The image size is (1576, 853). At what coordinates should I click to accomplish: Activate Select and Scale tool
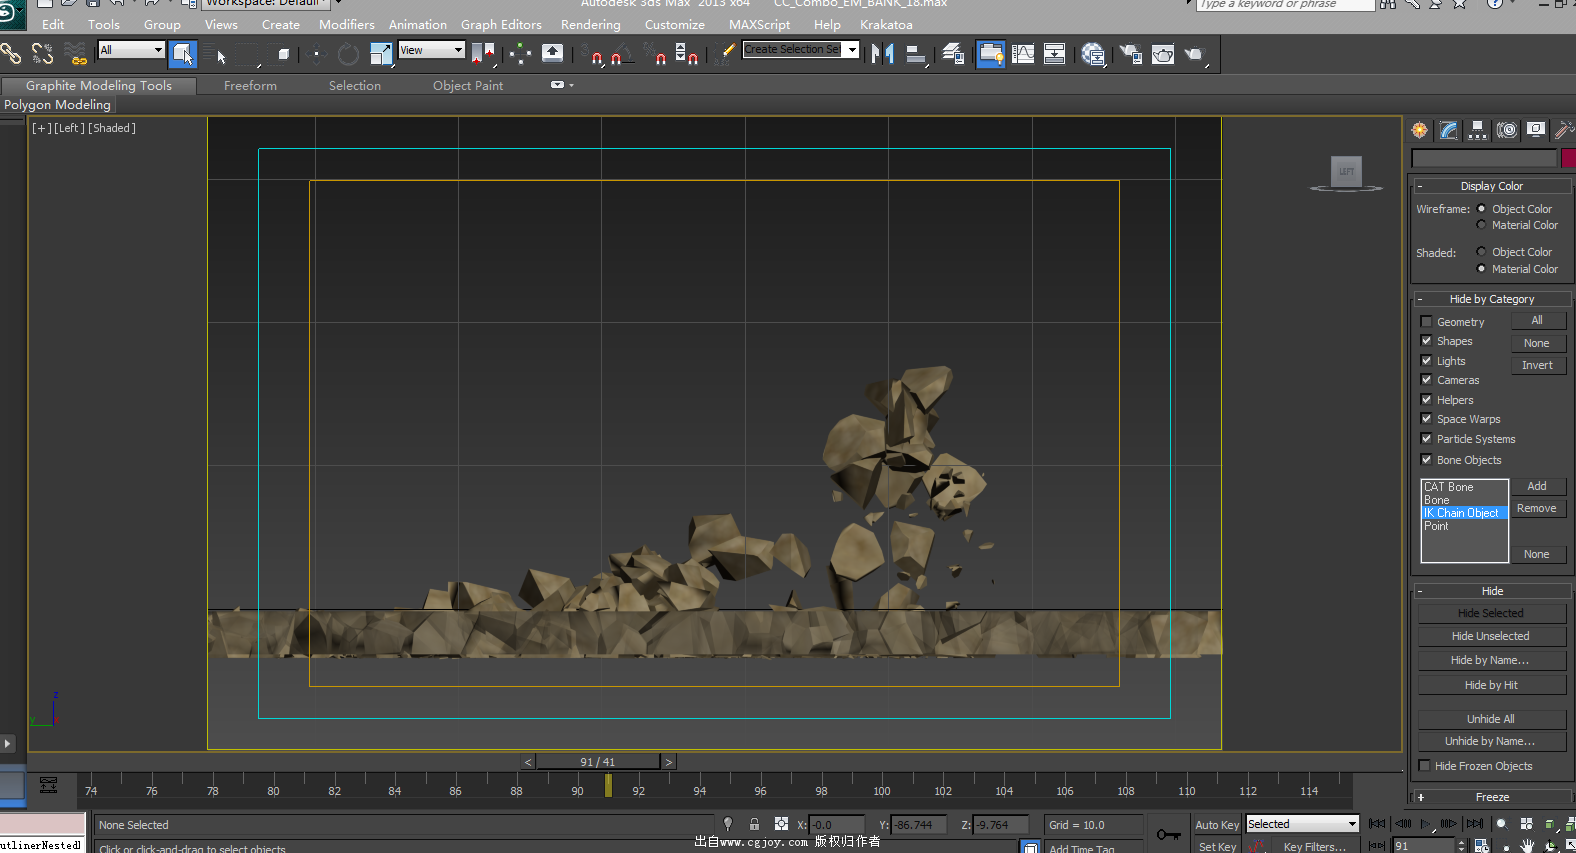[x=381, y=54]
